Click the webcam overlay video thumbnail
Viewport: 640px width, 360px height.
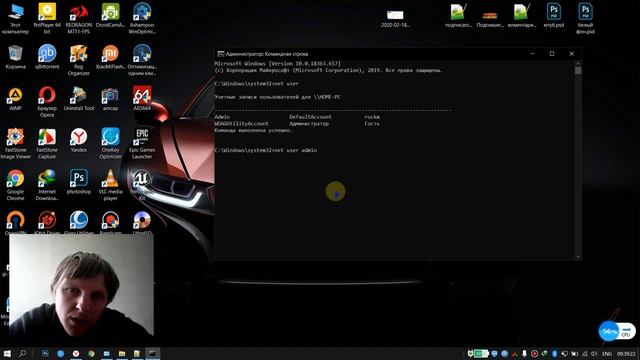81,285
